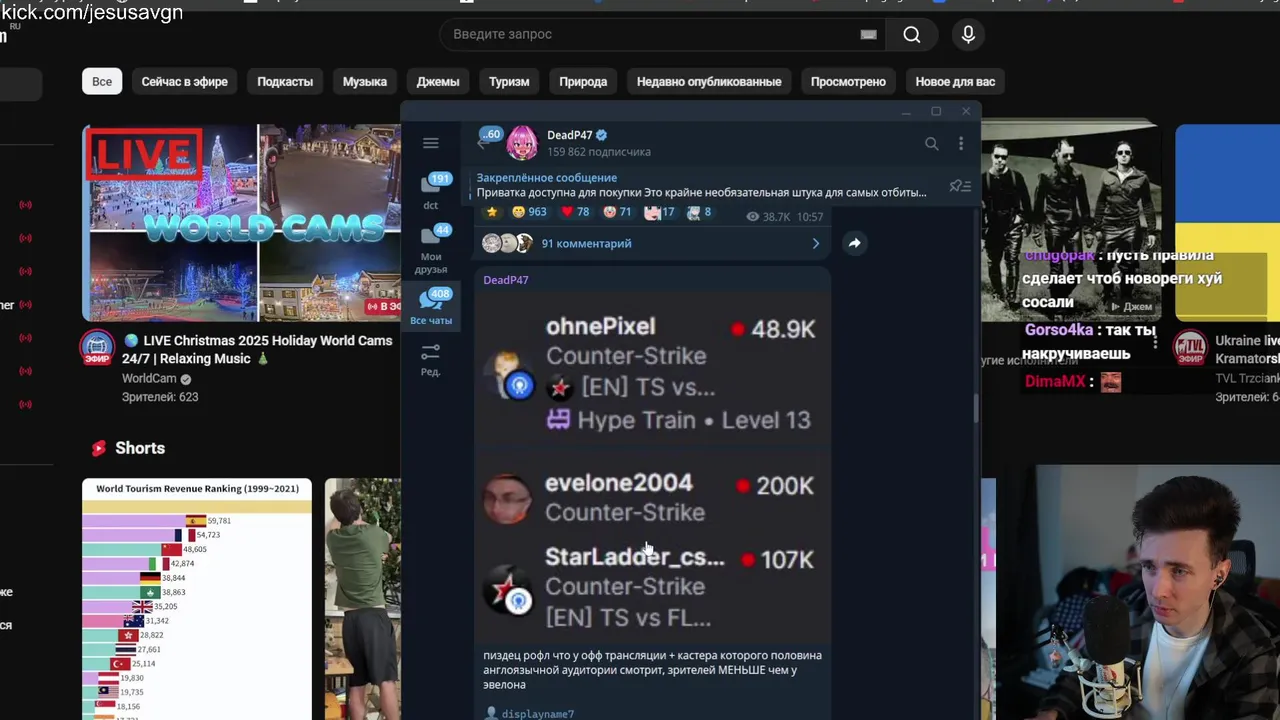Open Ukraine live Kramatorsk video title
Screen dimensions: 1280x720
[1247, 349]
